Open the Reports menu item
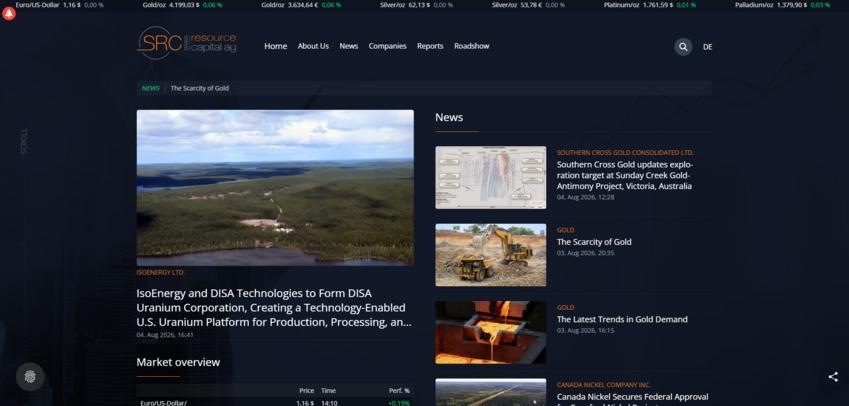This screenshot has height=406, width=849. point(430,46)
